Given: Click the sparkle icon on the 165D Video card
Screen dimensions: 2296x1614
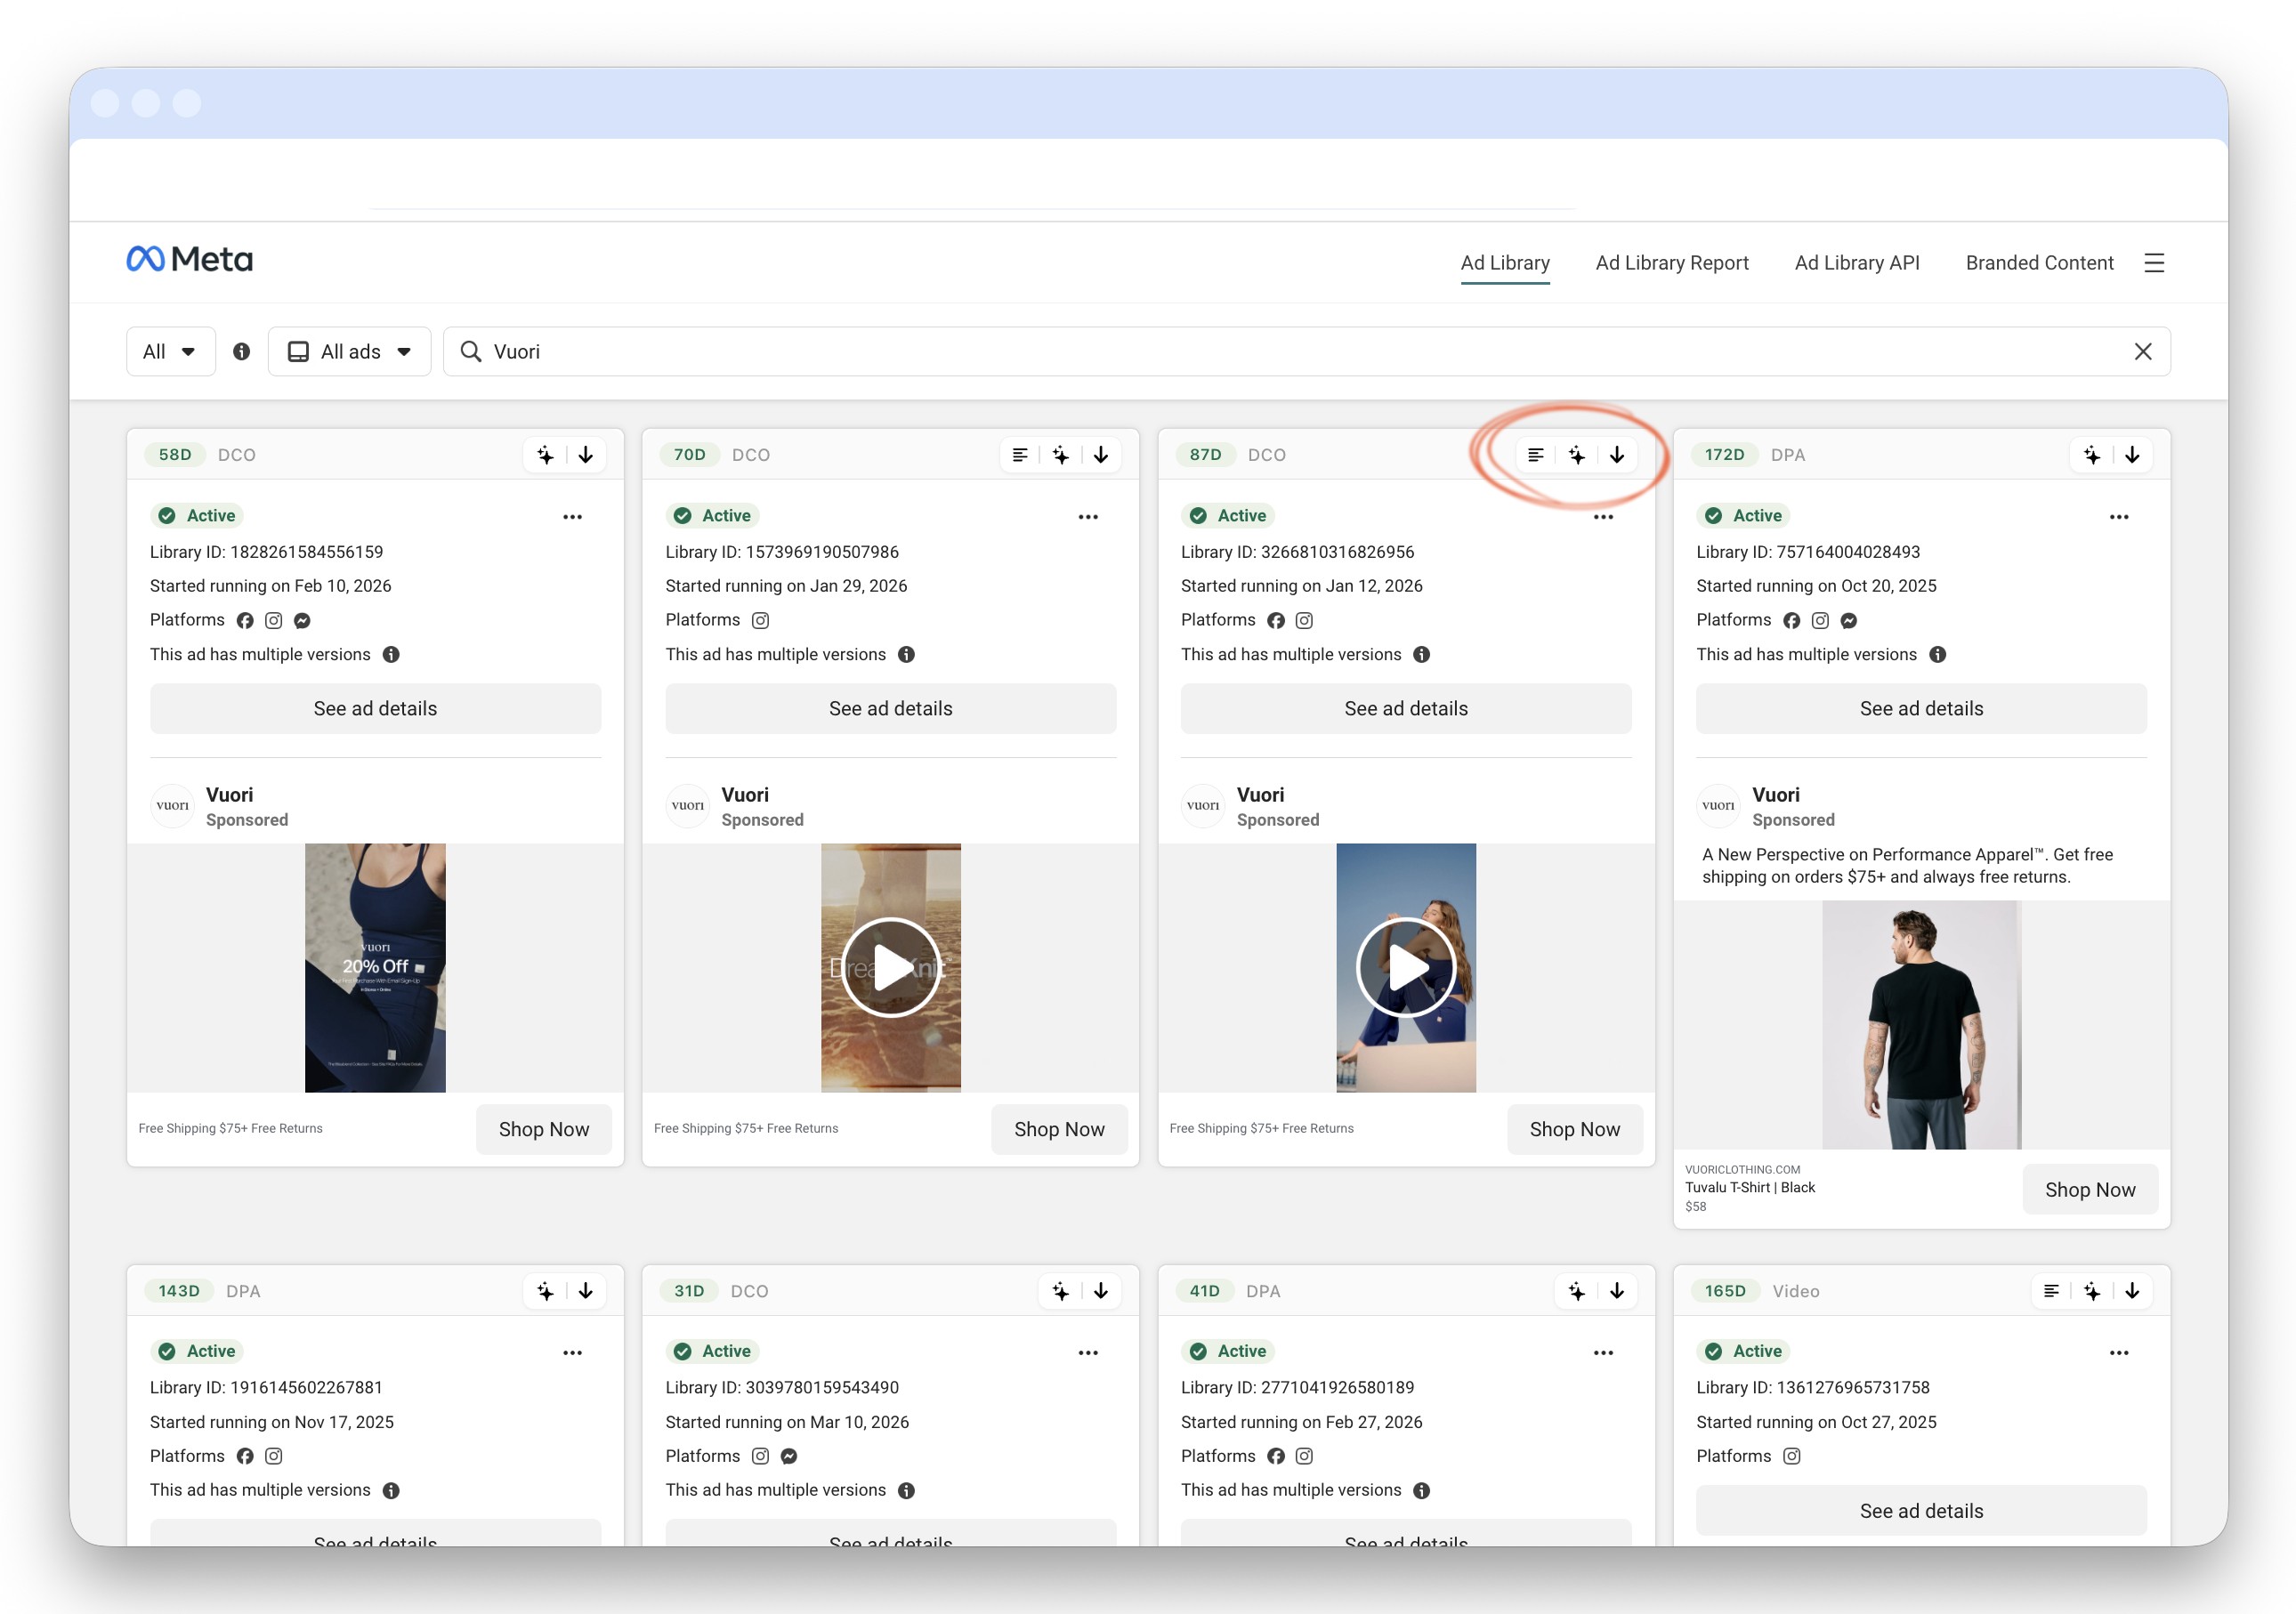Looking at the screenshot, I should click(x=2091, y=1291).
